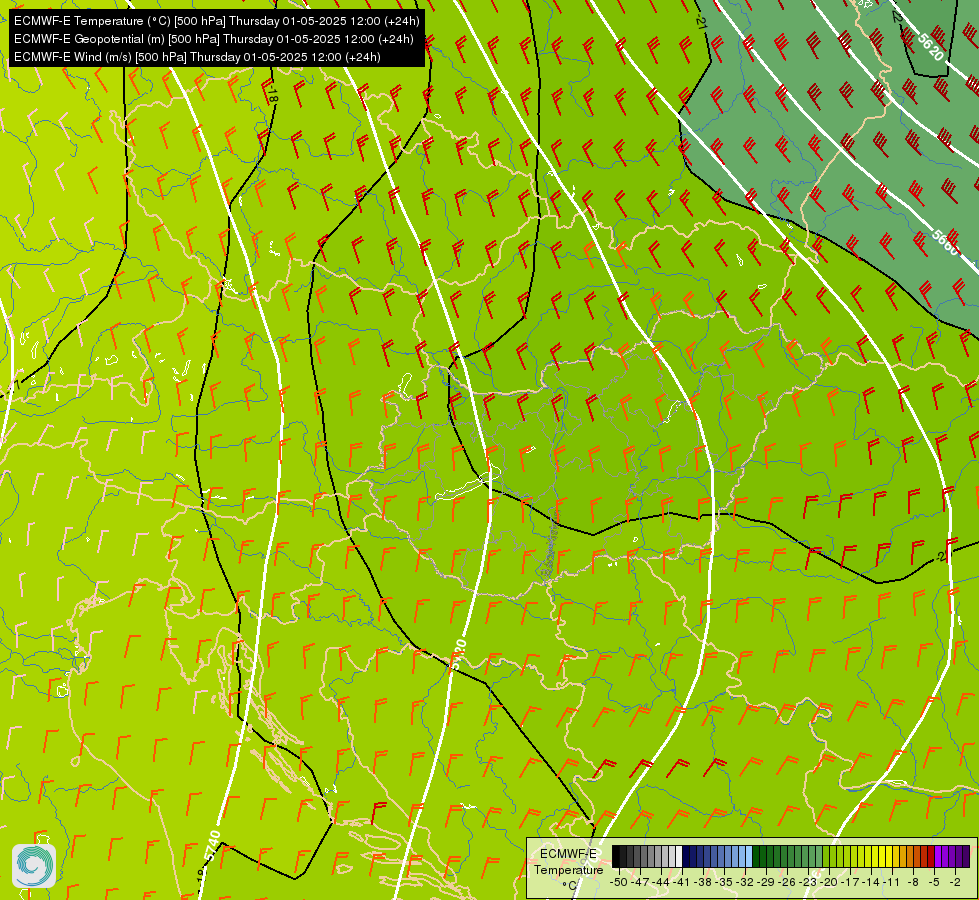The image size is (979, 900).
Task: Click the -8 legend tick label
Action: coord(913,883)
